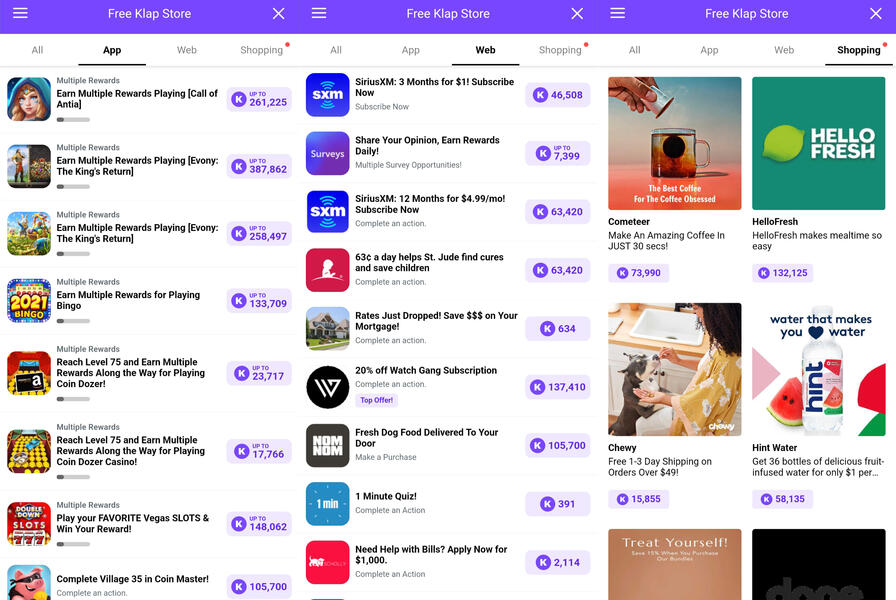Open the HelloFresh offer image
Image resolution: width=896 pixels, height=600 pixels.
[818, 143]
